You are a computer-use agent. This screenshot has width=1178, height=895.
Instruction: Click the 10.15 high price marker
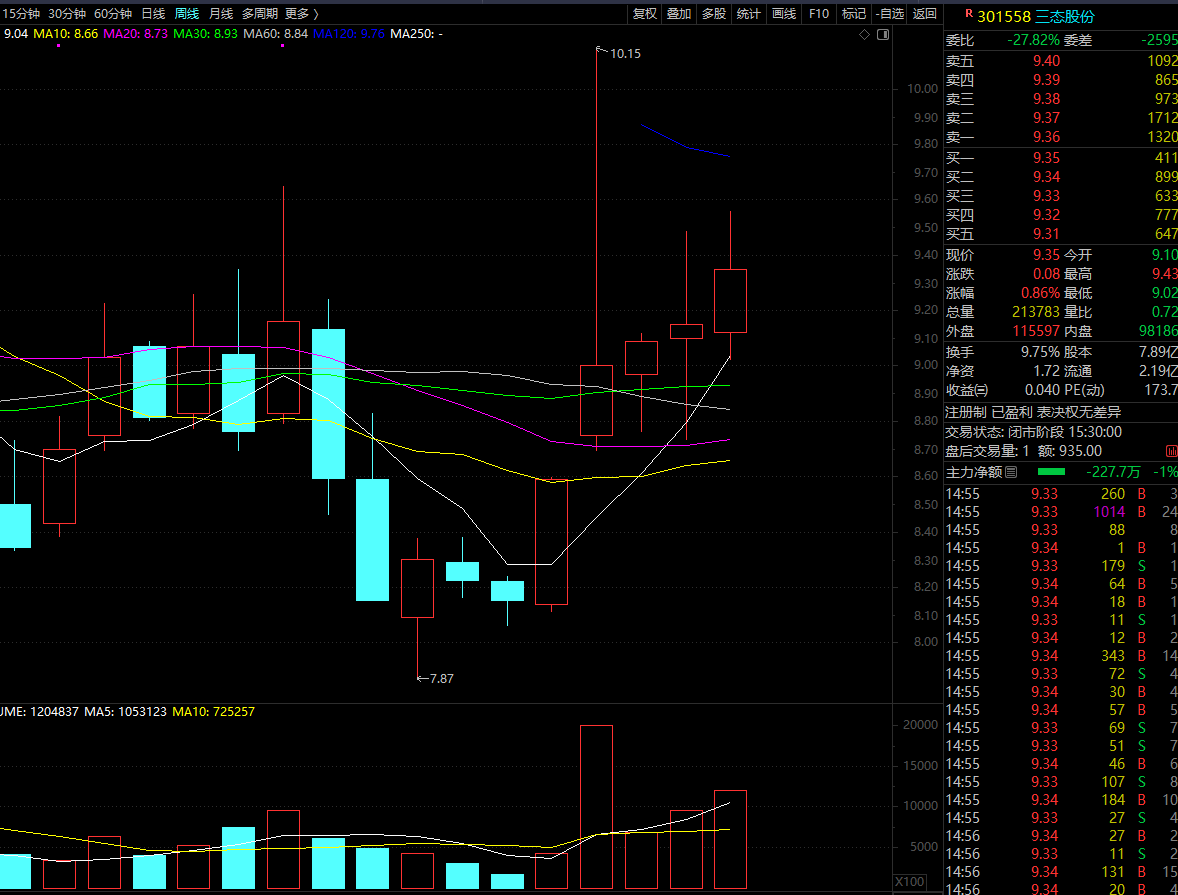point(625,54)
